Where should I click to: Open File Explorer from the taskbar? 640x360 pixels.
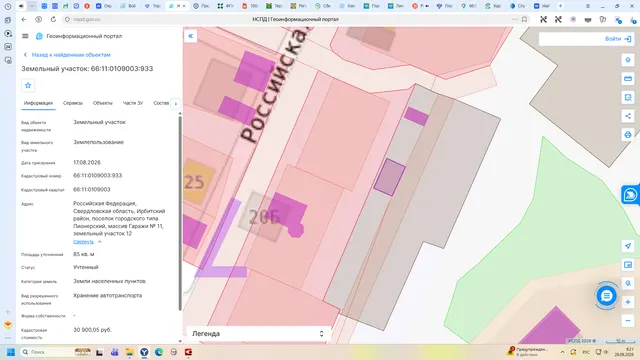click(129, 352)
